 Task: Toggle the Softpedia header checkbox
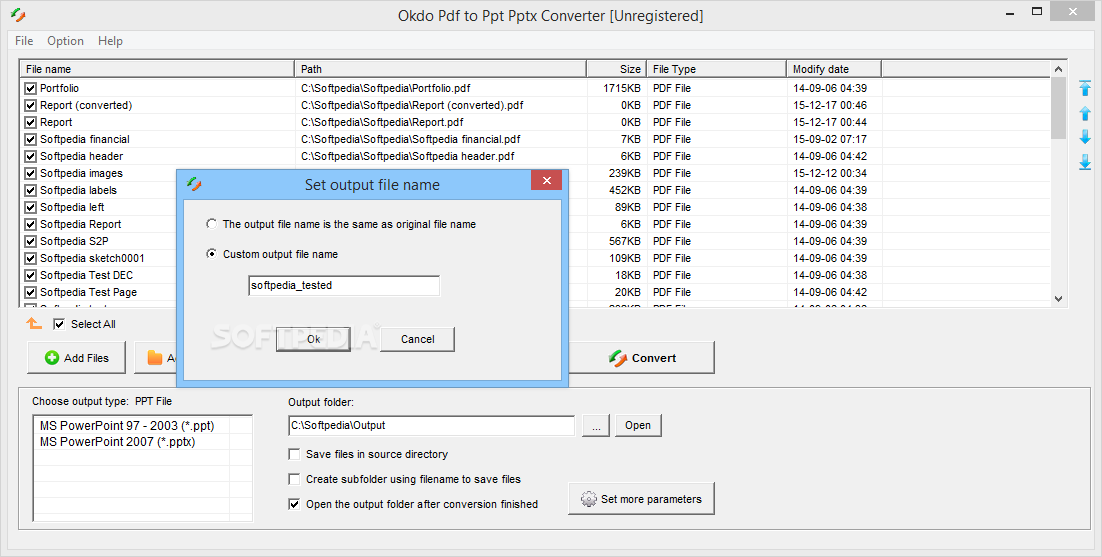tap(30, 156)
